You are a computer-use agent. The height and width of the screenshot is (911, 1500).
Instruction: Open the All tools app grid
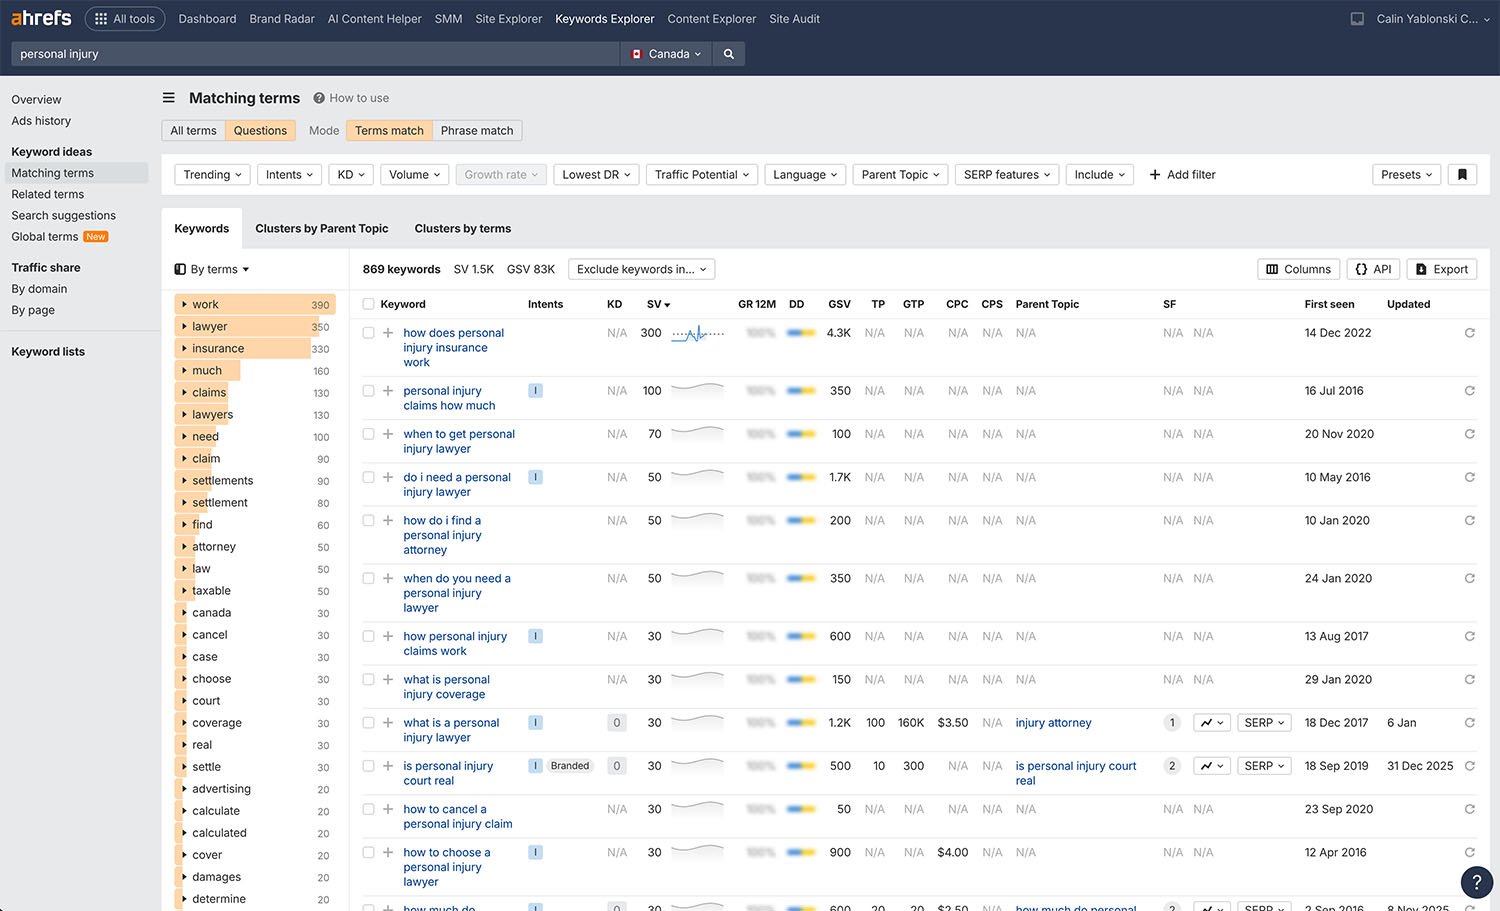(124, 18)
